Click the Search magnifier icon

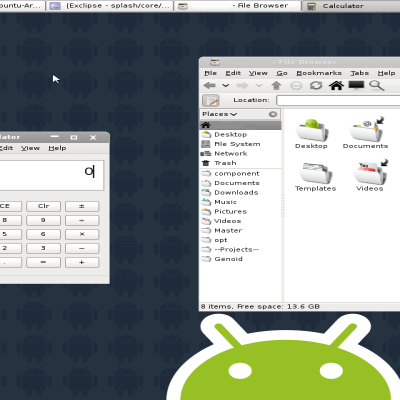(x=377, y=86)
